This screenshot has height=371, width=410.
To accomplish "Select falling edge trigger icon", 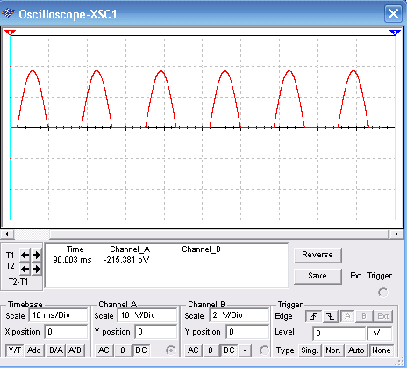I will tap(331, 316).
